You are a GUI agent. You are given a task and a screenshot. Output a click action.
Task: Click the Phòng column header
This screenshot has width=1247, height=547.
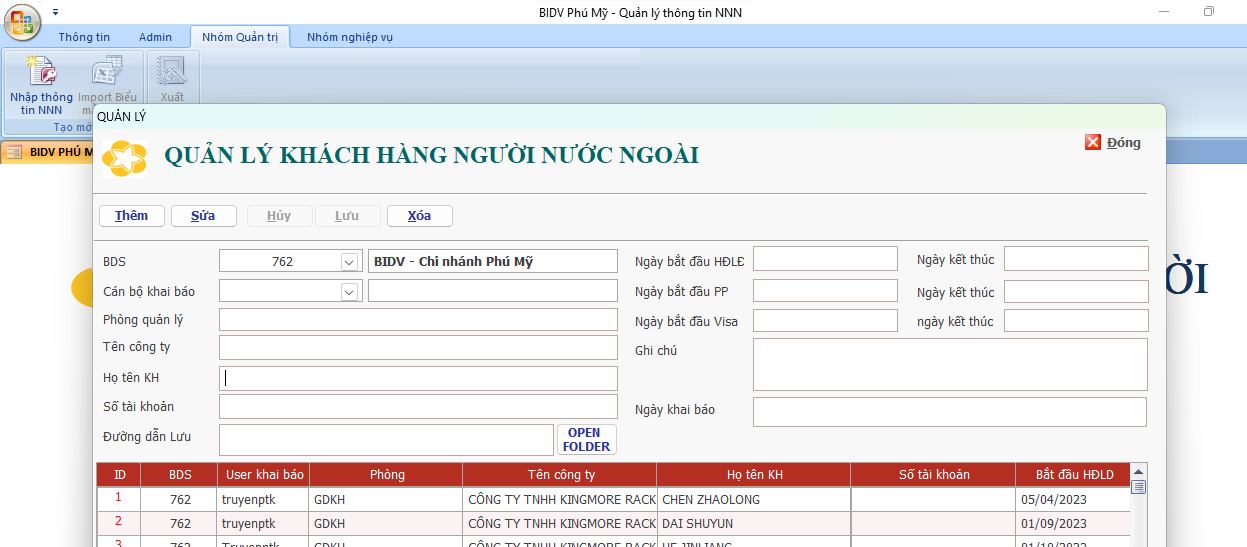[x=387, y=474]
